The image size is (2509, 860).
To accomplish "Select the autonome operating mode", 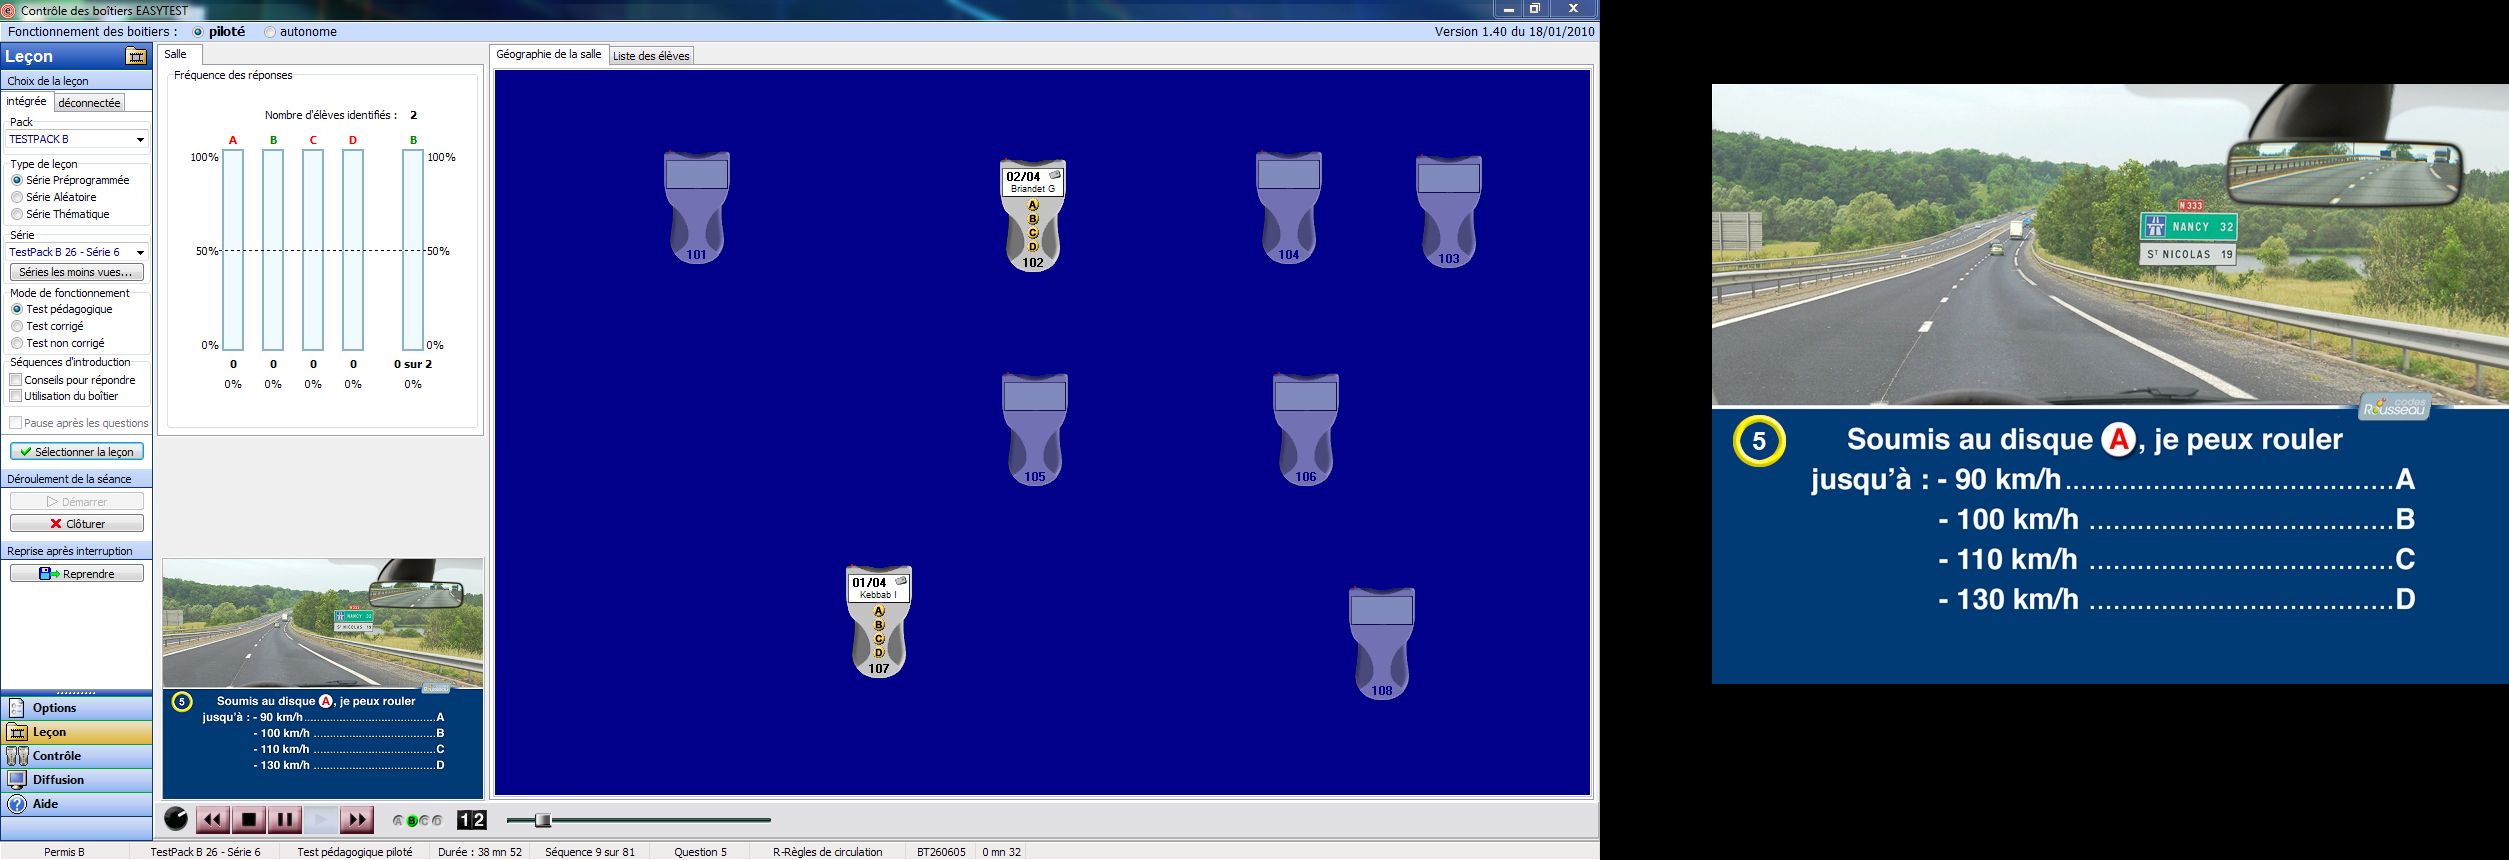I will 270,32.
